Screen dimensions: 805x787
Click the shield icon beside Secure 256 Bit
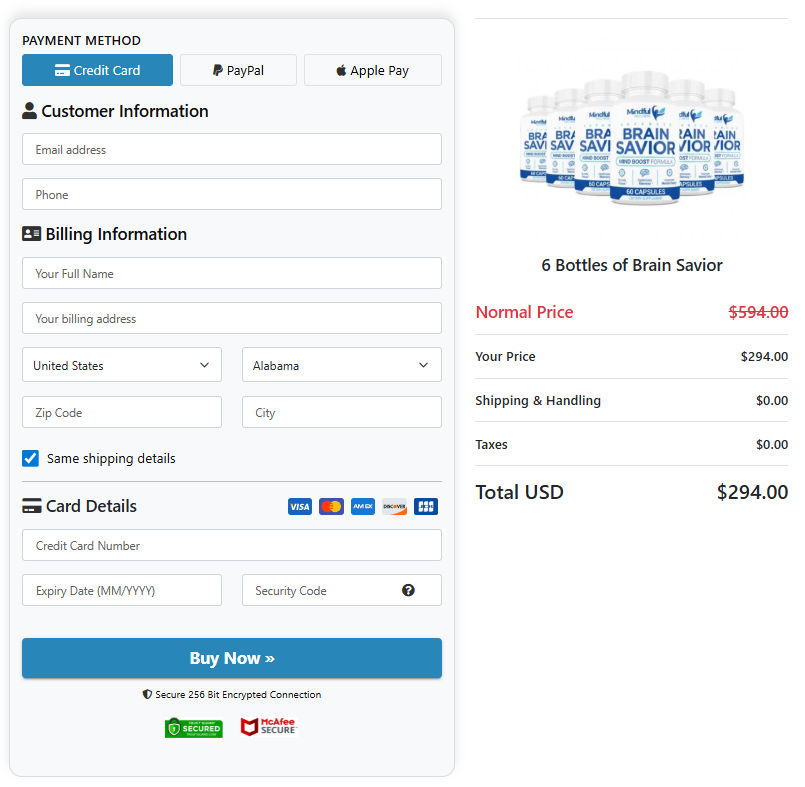(x=147, y=695)
